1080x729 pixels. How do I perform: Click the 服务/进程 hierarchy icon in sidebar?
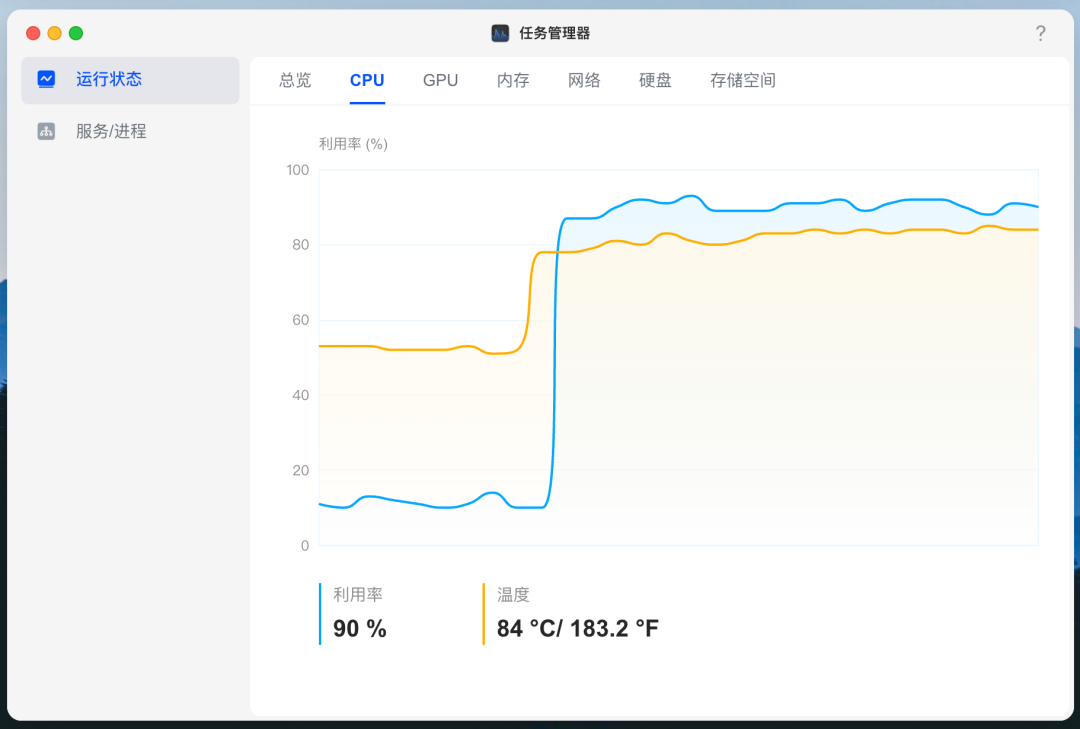click(x=46, y=131)
